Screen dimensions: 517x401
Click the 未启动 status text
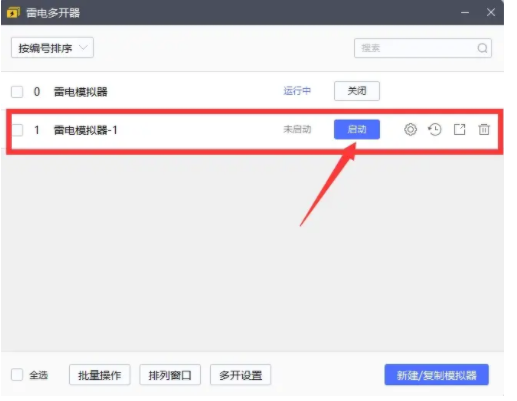pyautogui.click(x=297, y=129)
